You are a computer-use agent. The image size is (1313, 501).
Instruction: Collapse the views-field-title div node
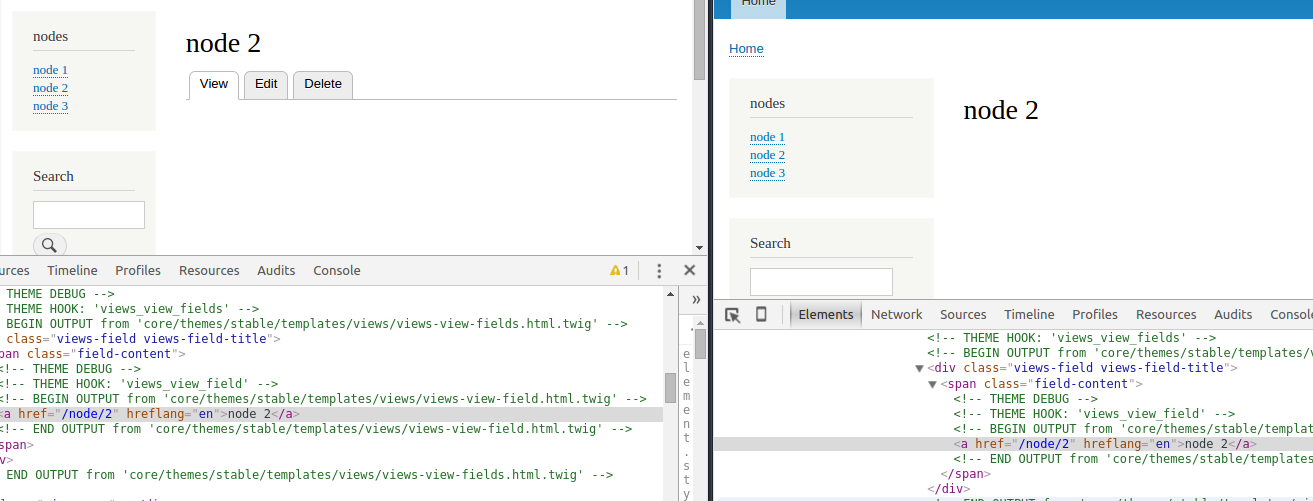[x=920, y=368]
